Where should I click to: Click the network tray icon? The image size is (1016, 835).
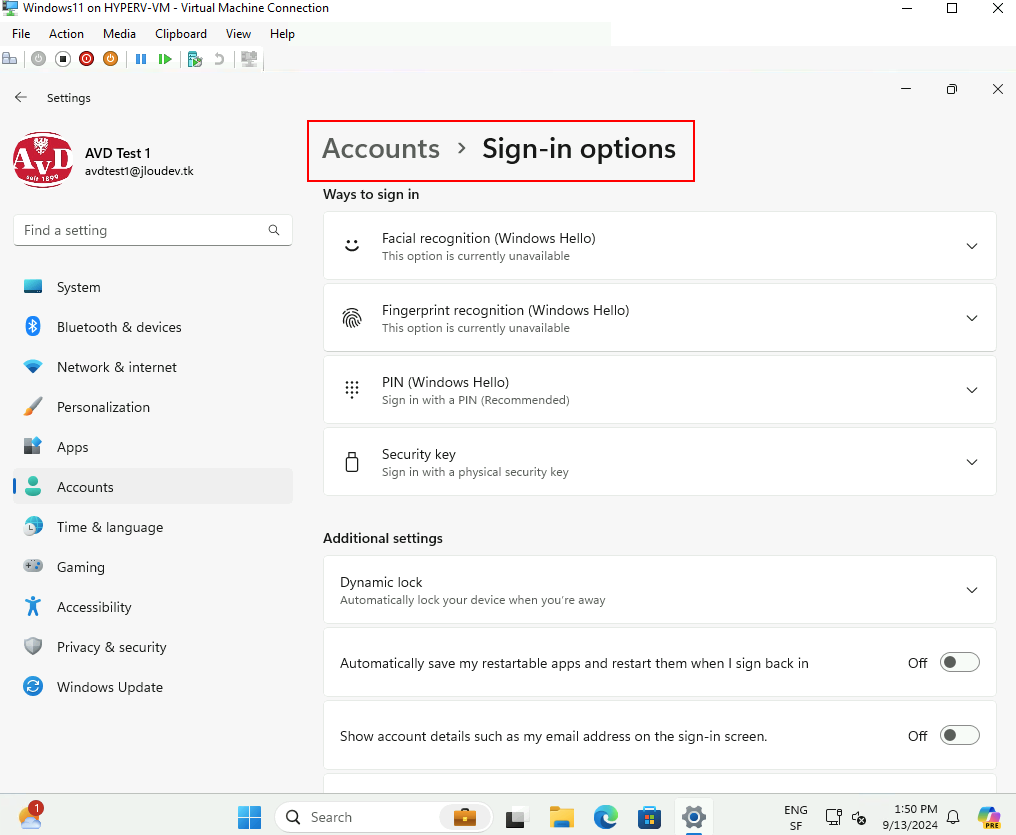tap(833, 818)
